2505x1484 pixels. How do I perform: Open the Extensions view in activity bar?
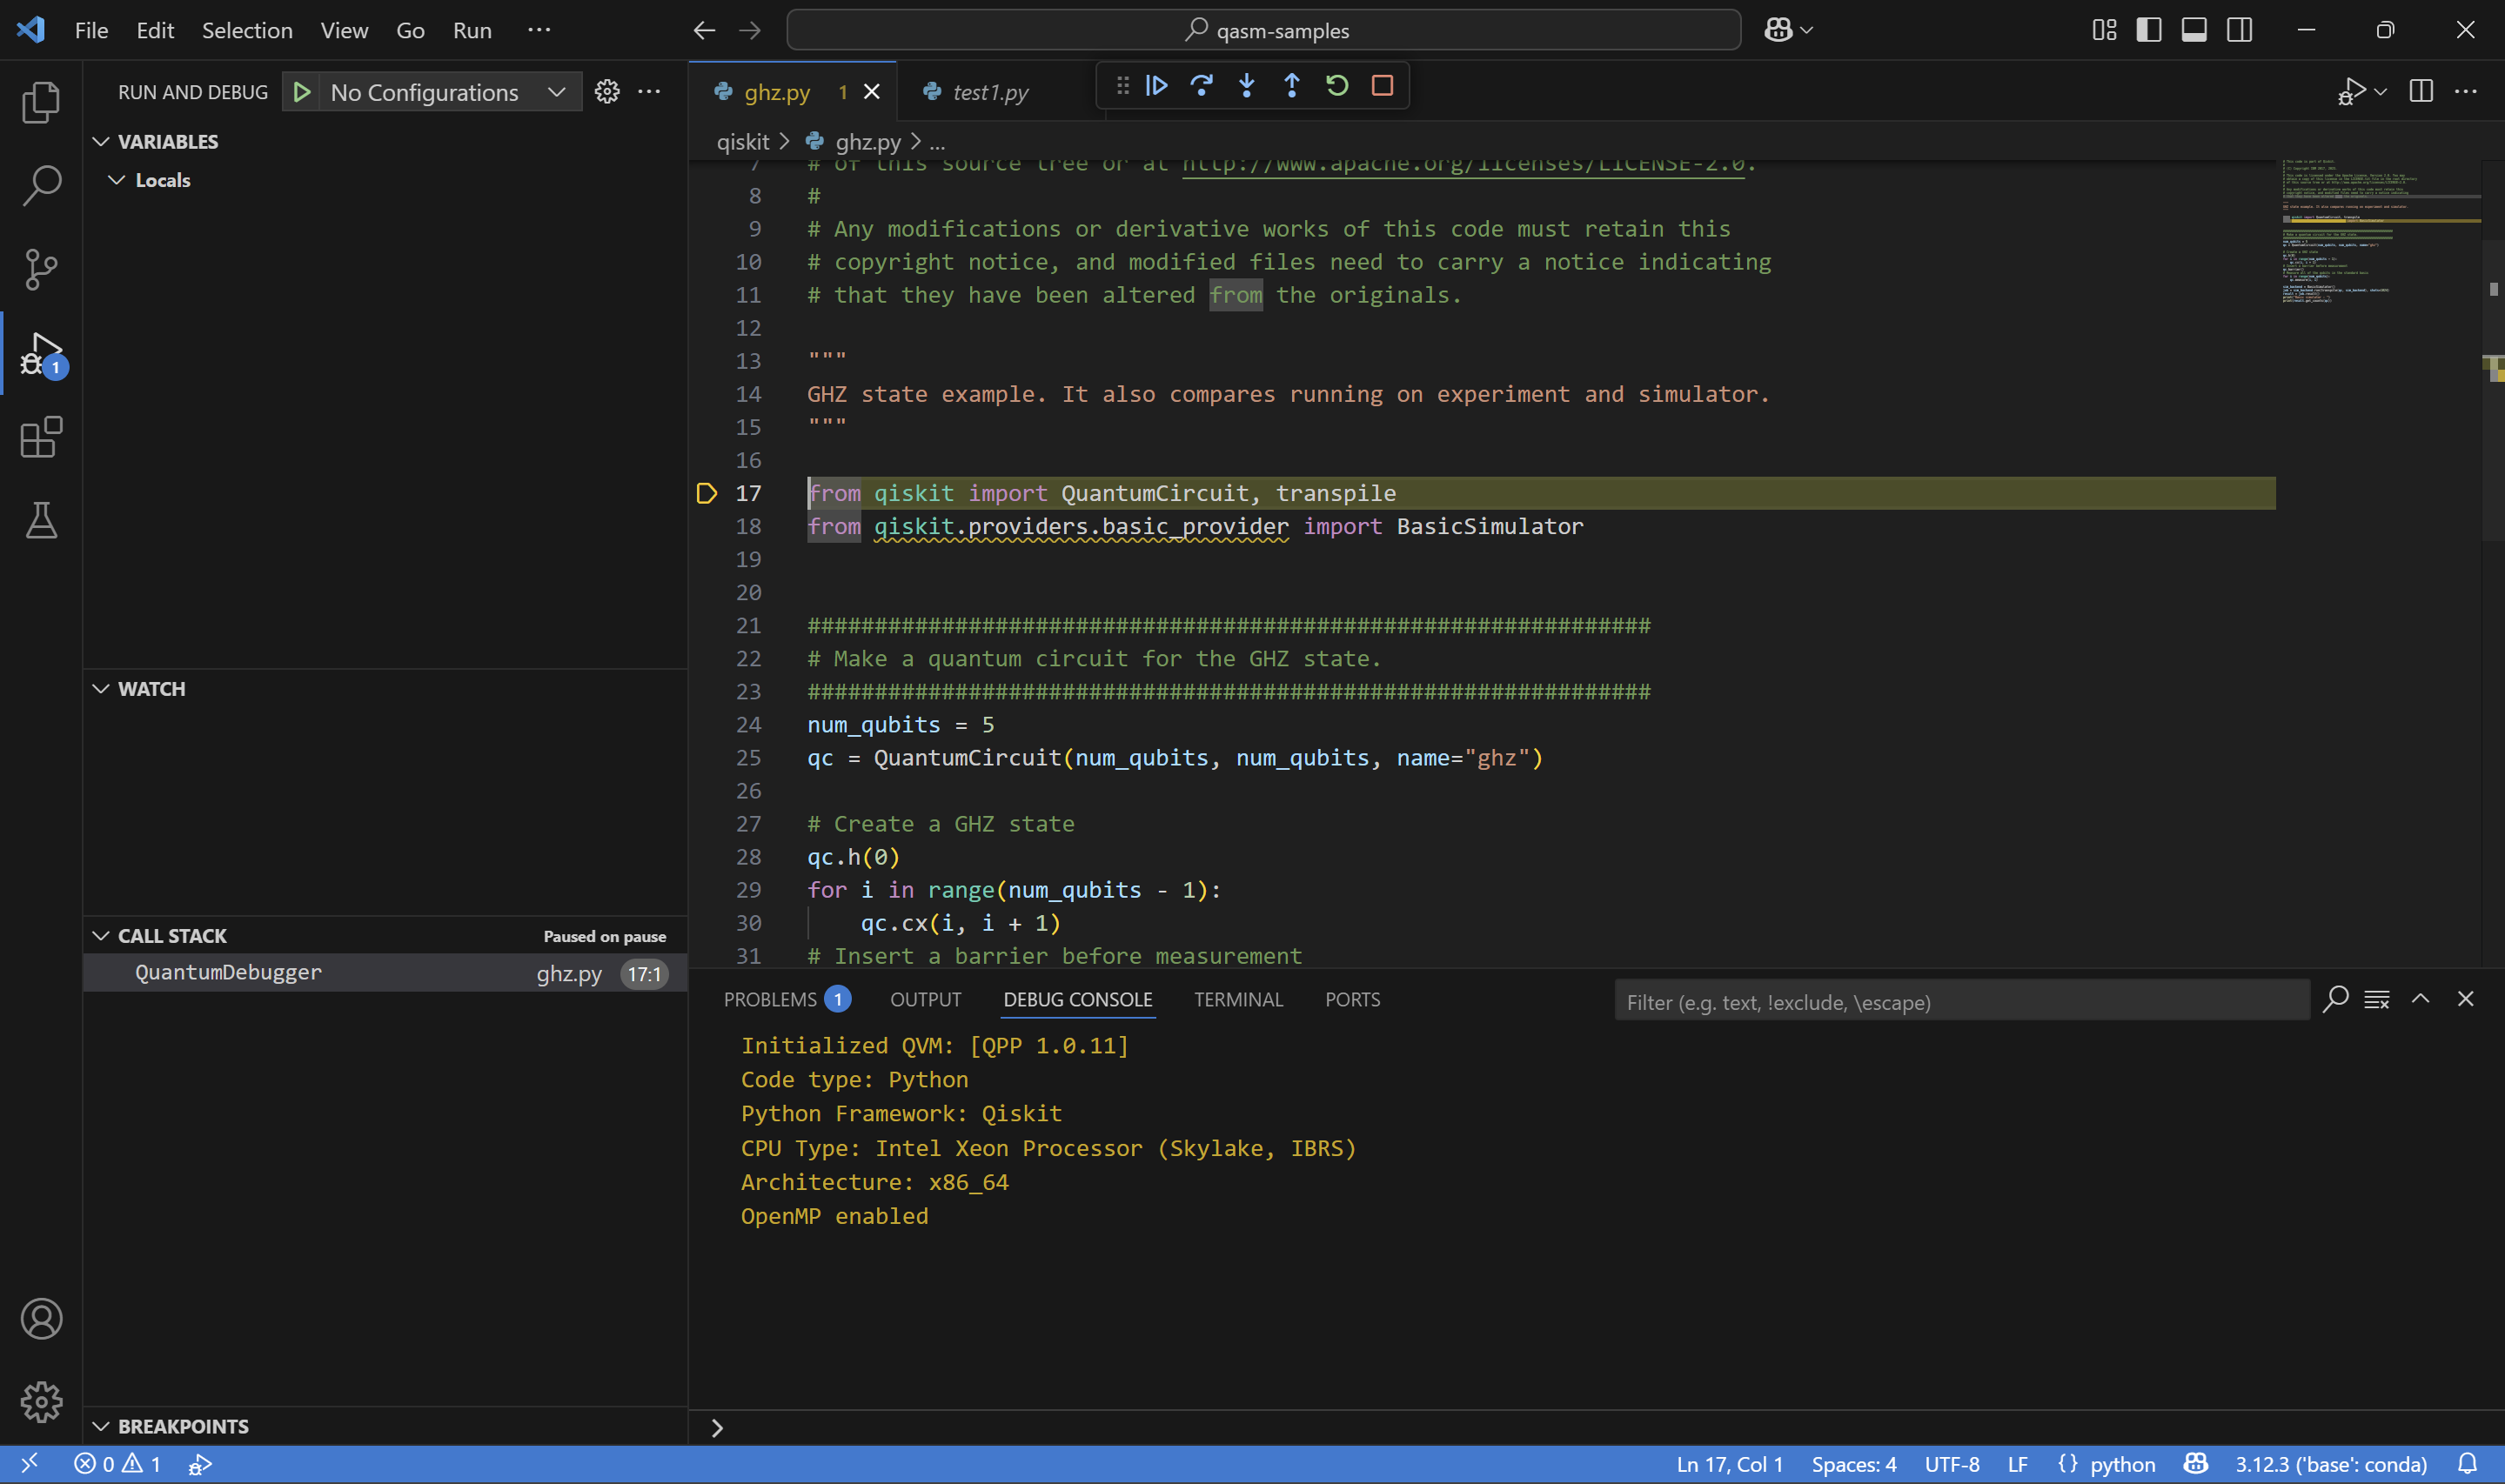point(41,437)
